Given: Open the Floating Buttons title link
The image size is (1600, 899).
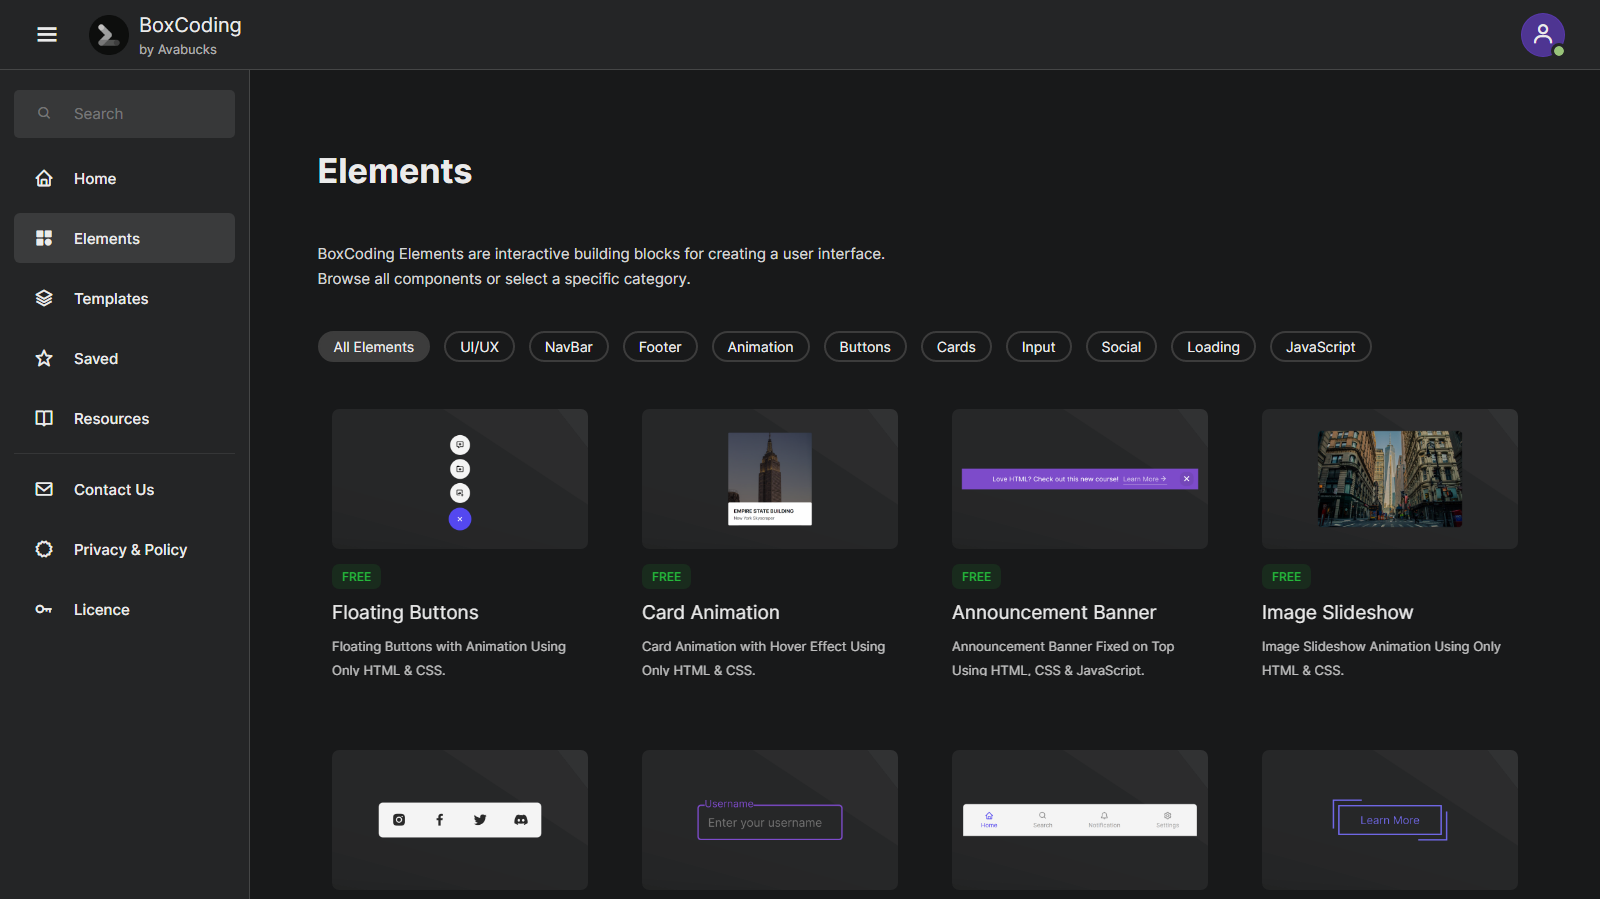Looking at the screenshot, I should click(x=405, y=612).
